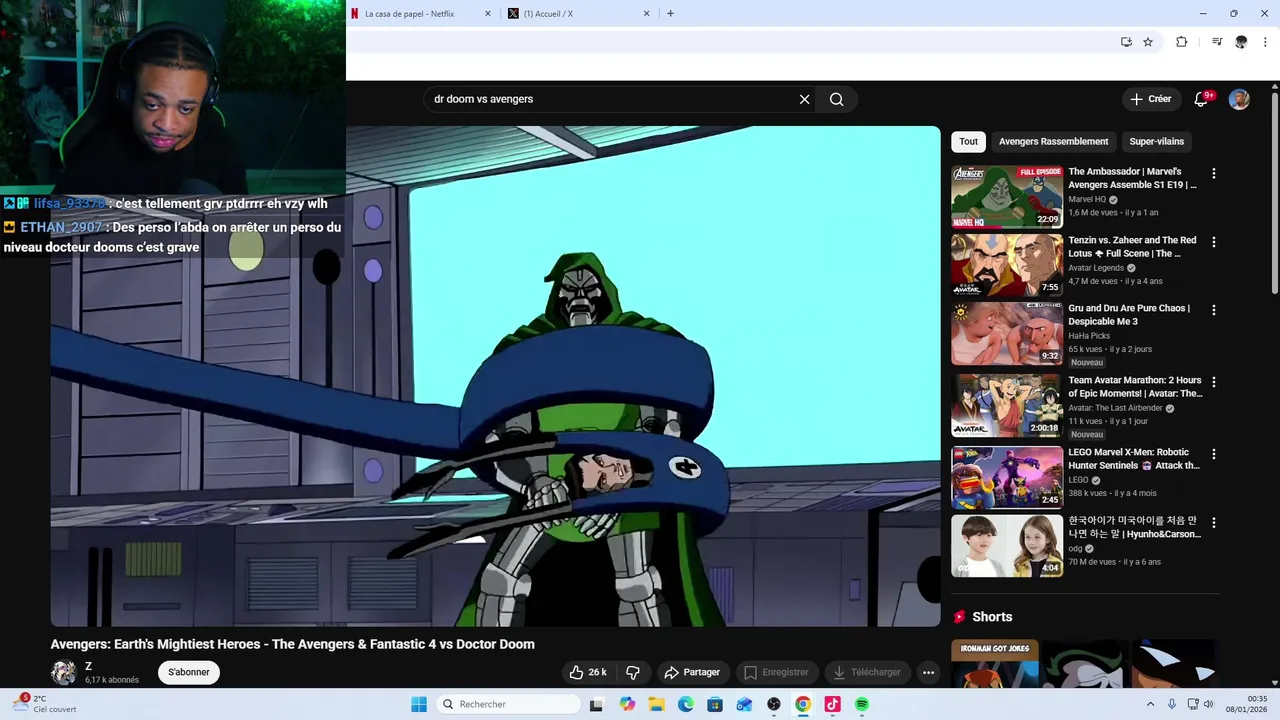Open The Ambassador video thumbnail
Viewport: 1280px width, 720px height.
1007,197
